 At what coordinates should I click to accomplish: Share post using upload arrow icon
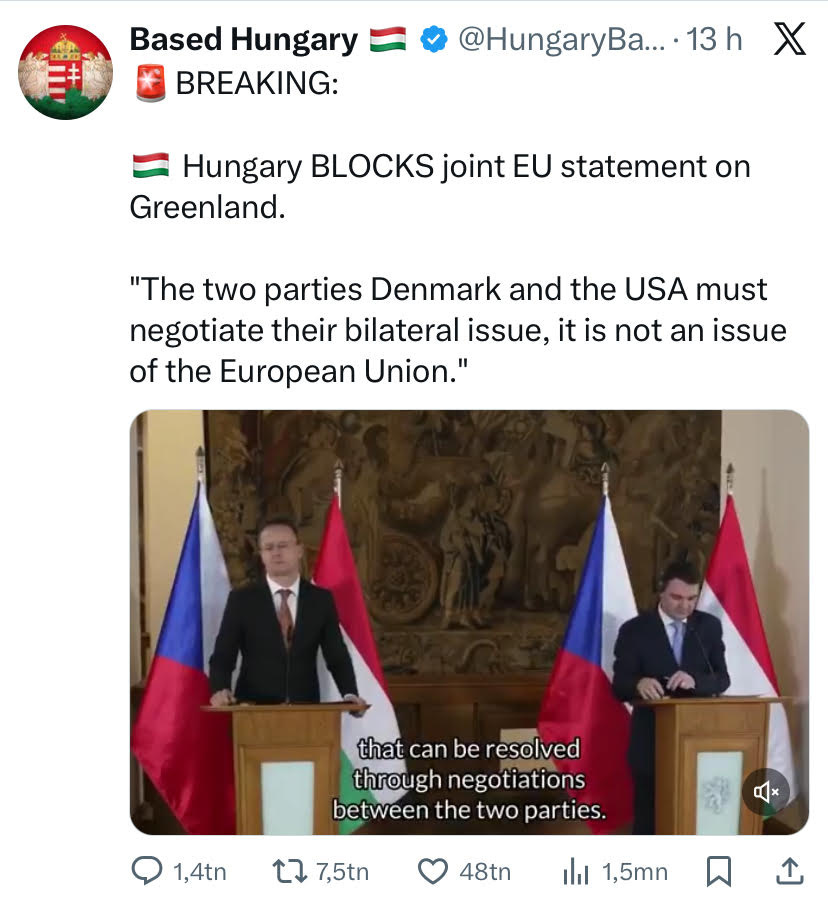(789, 871)
